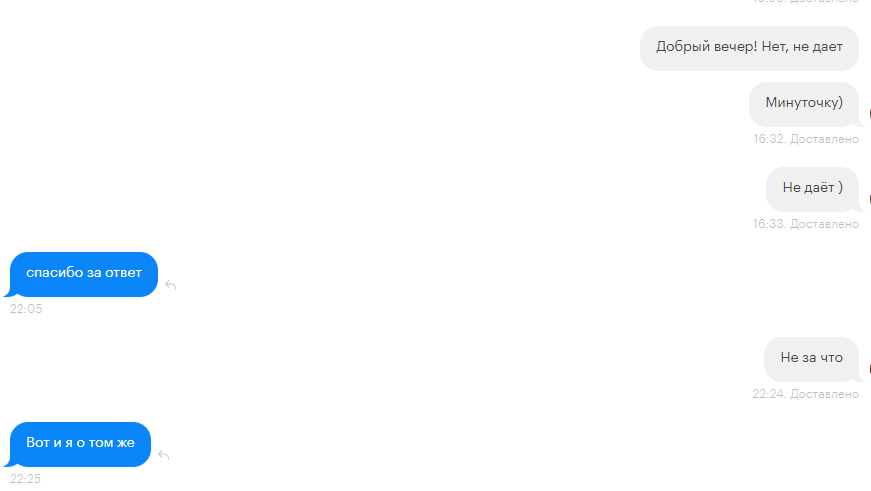This screenshot has width=871, height=491.
Task: Select the 'Не даёт )' message bubble
Action: (x=812, y=189)
